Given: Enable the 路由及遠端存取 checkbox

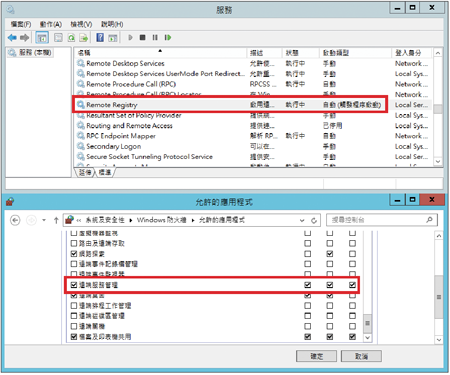Looking at the screenshot, I should [74, 243].
